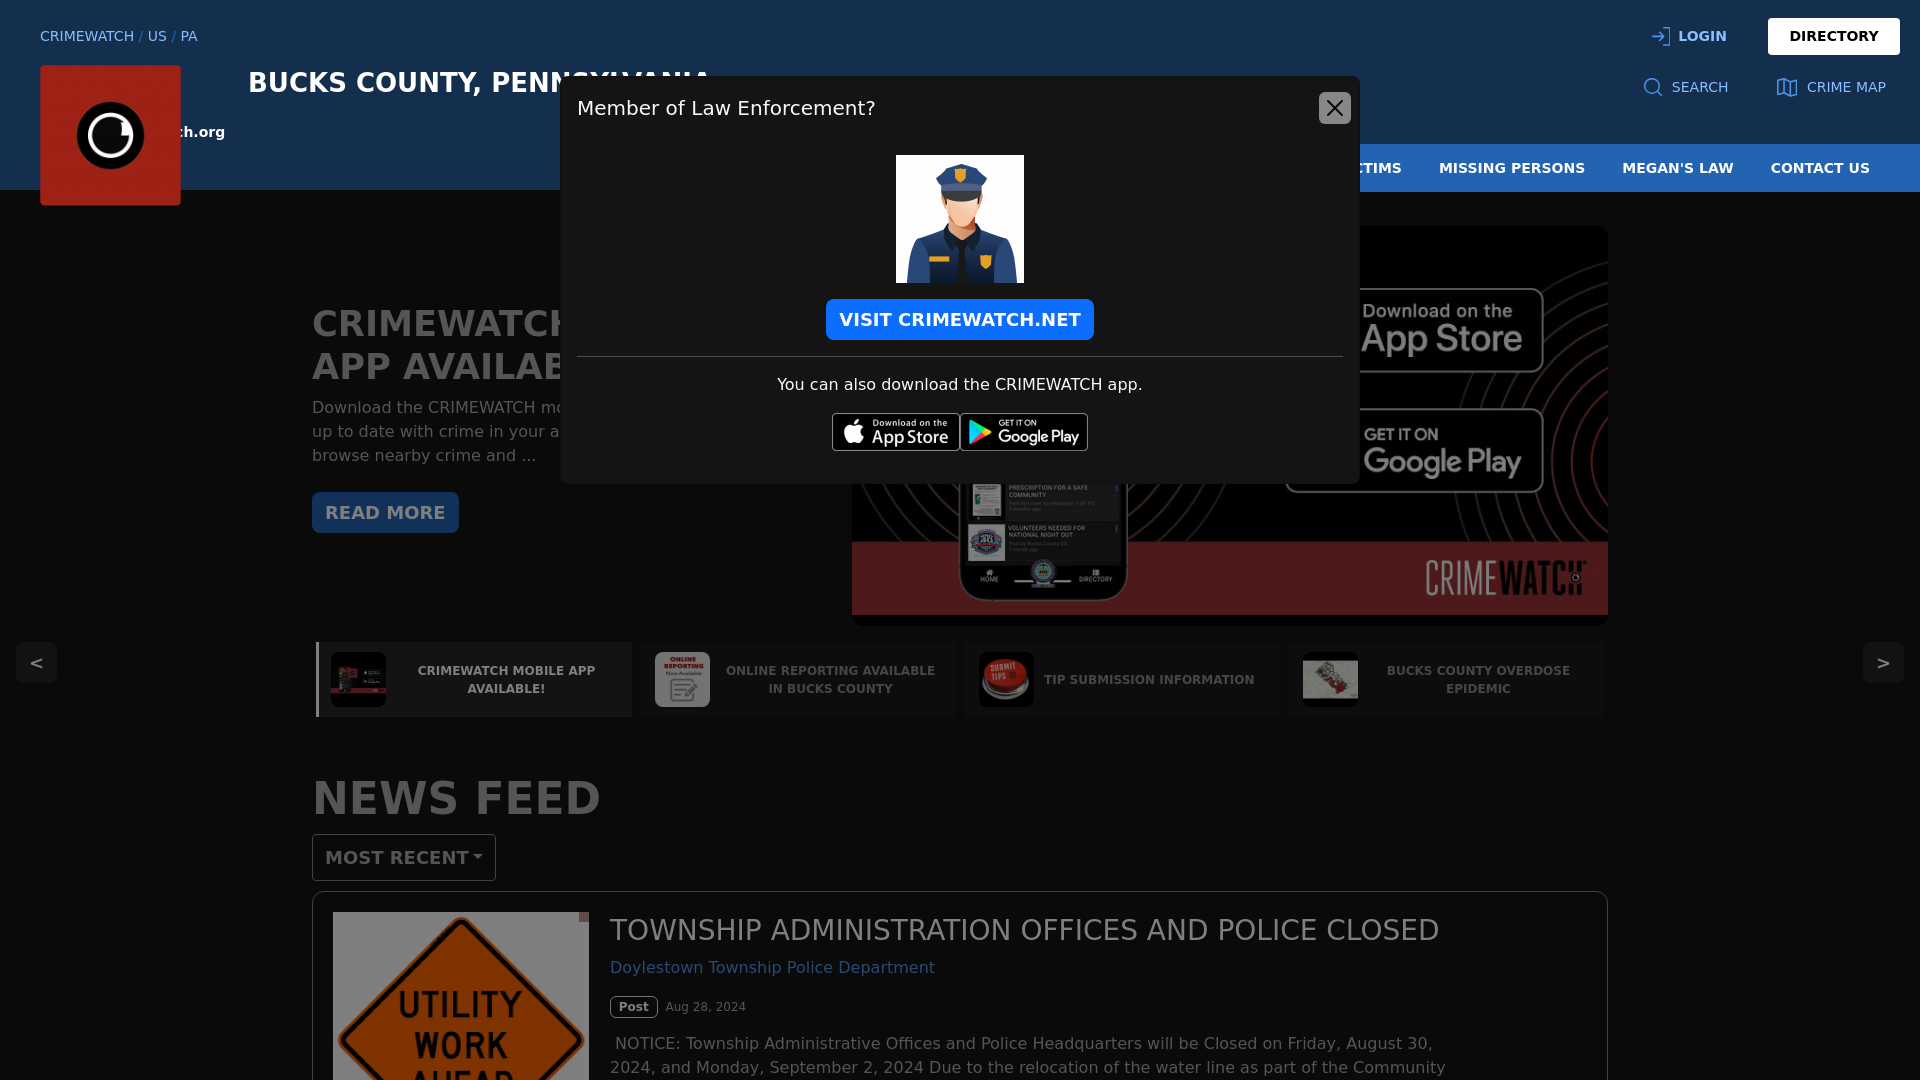Click the online reporting thumbnail icon
1920x1080 pixels.
682,680
